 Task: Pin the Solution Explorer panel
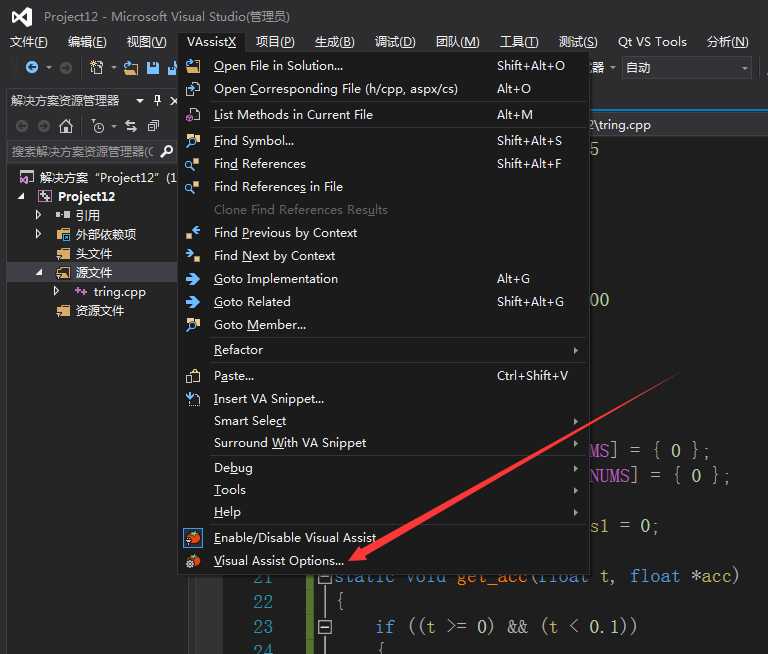tap(157, 100)
